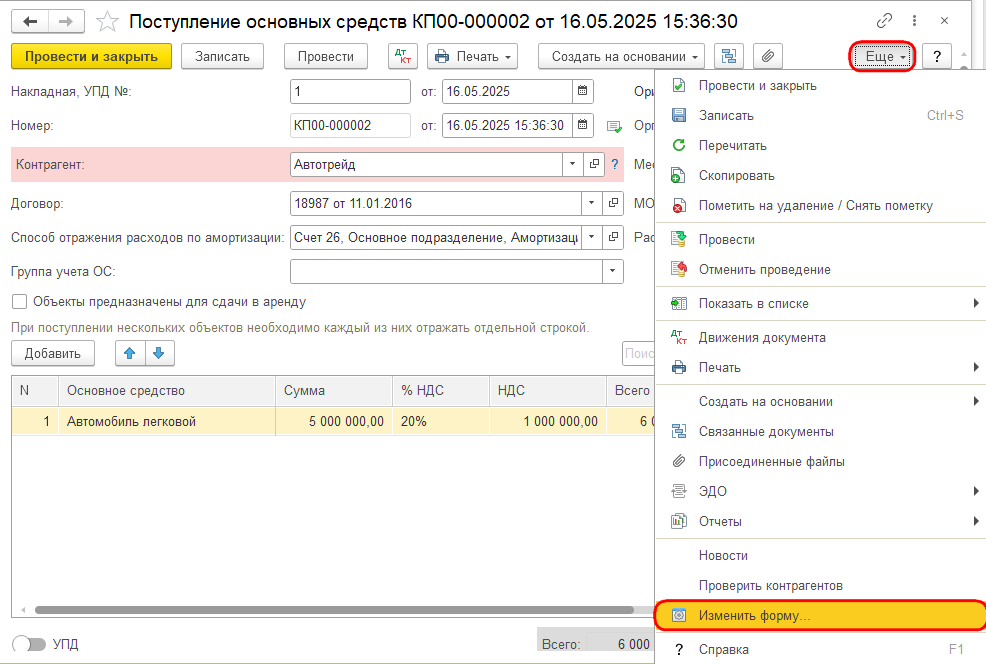Open the Создать на основании dropdown
The height and width of the screenshot is (664, 986).
pos(621,57)
